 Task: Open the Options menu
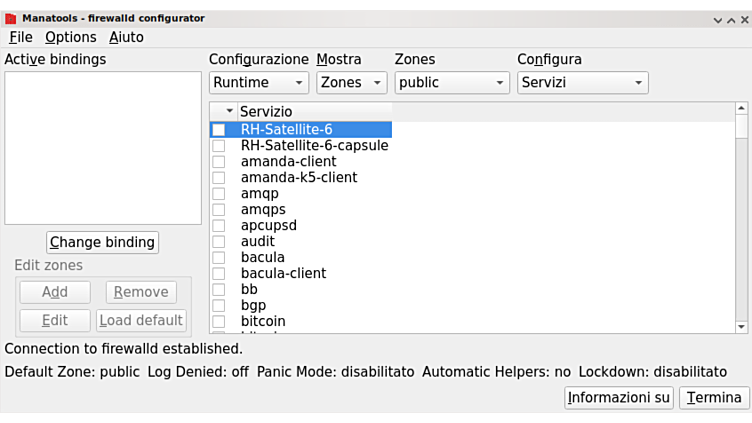71,37
